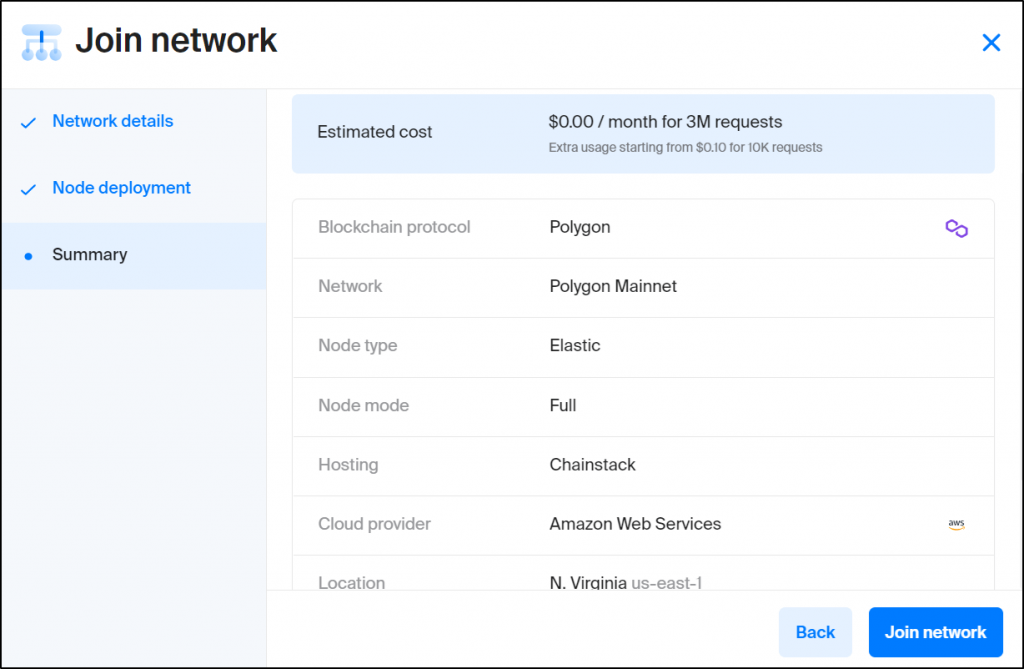Click the Elastic node type value
The width and height of the screenshot is (1024, 669).
coord(575,345)
